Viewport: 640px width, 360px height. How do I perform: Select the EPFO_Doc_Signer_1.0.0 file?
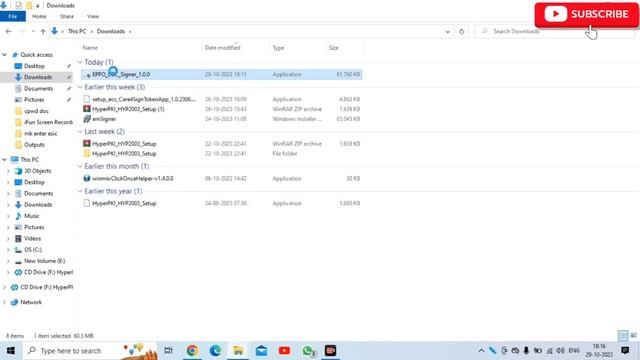pyautogui.click(x=221, y=74)
